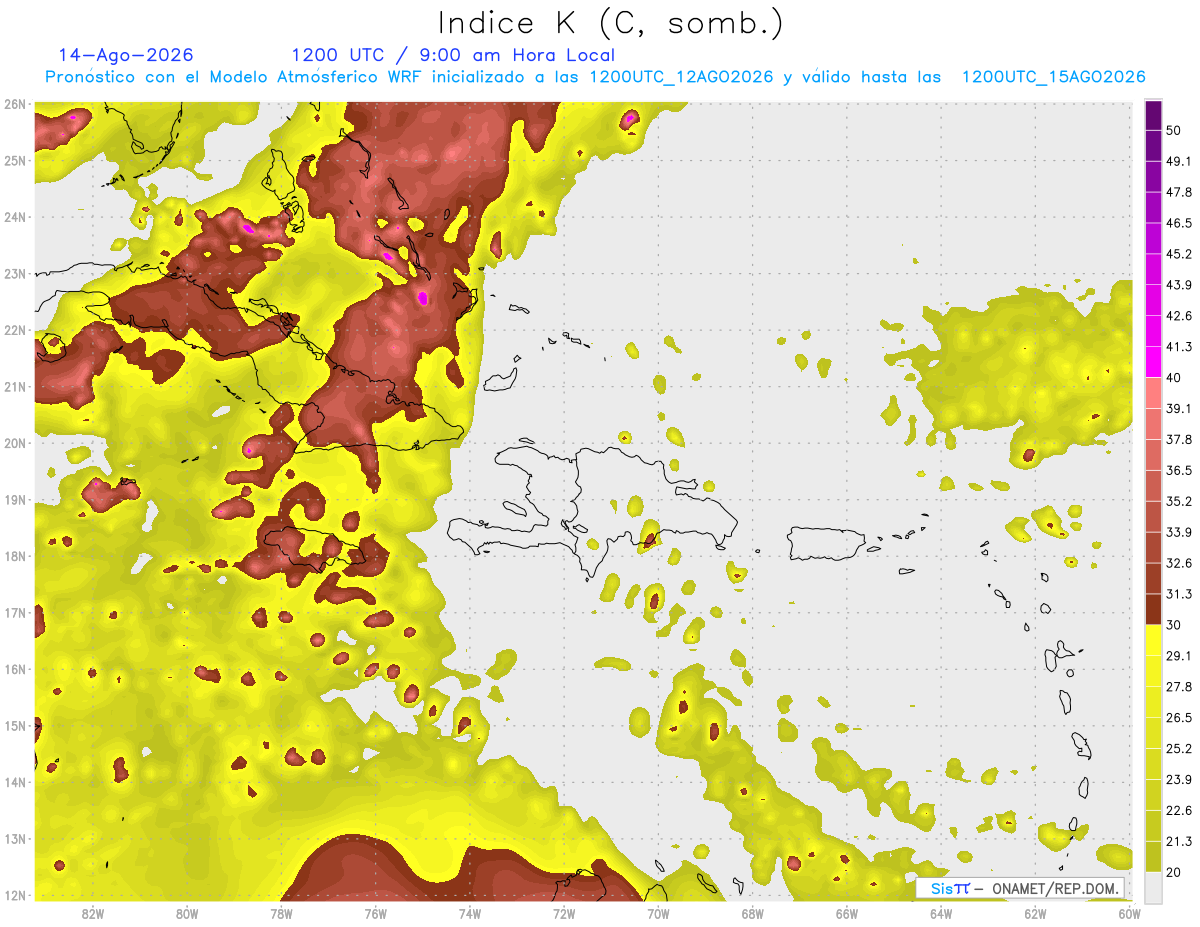Click colorbar value '36.5'
1200x927 pixels.
1179,470
